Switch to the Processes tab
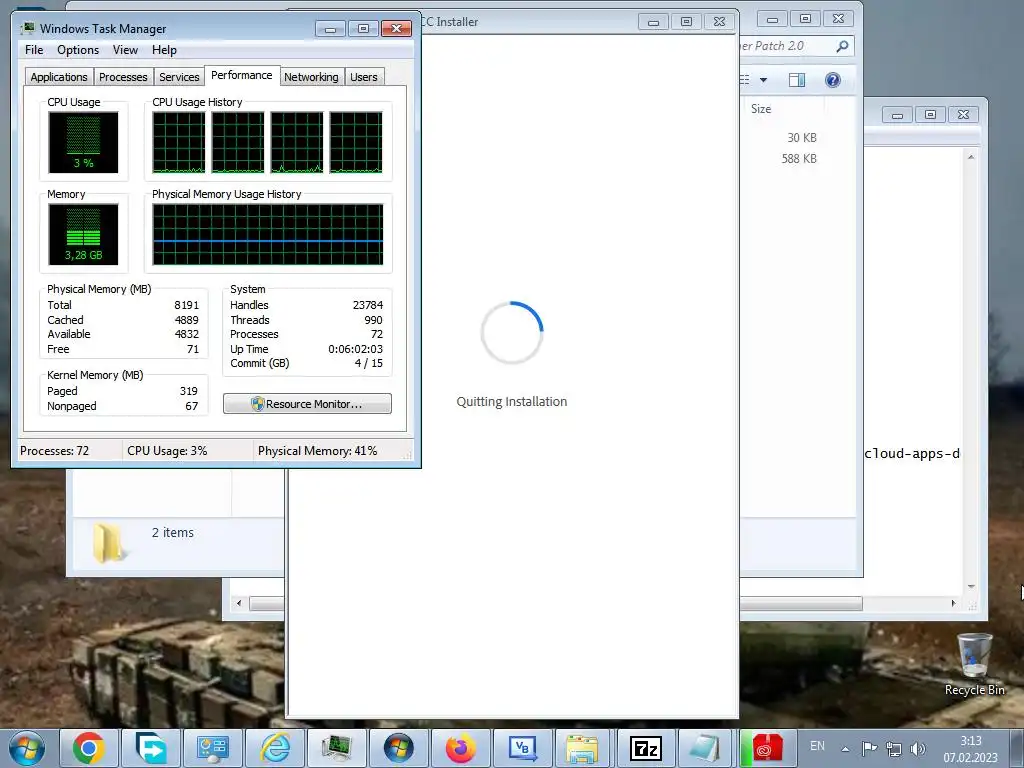 pos(123,77)
